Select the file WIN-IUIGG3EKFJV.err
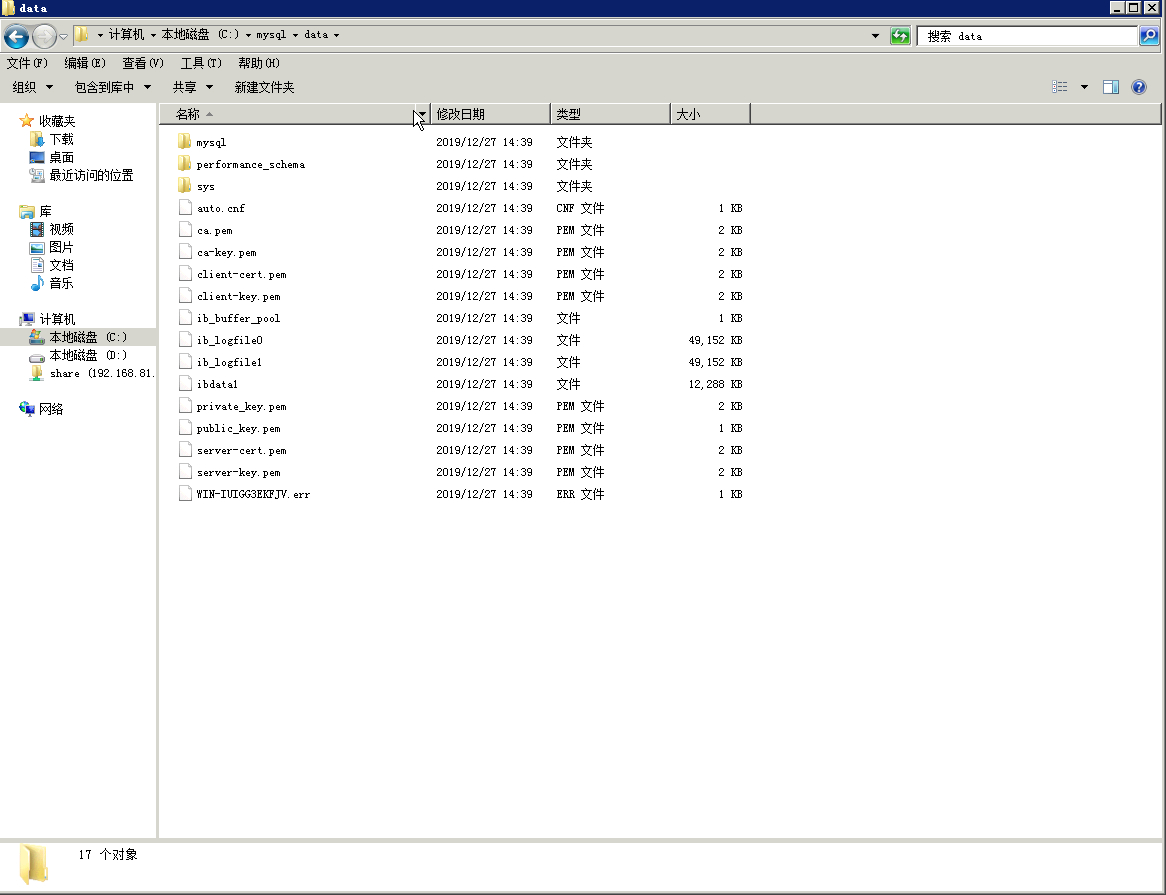The height and width of the screenshot is (895, 1166). tap(253, 494)
